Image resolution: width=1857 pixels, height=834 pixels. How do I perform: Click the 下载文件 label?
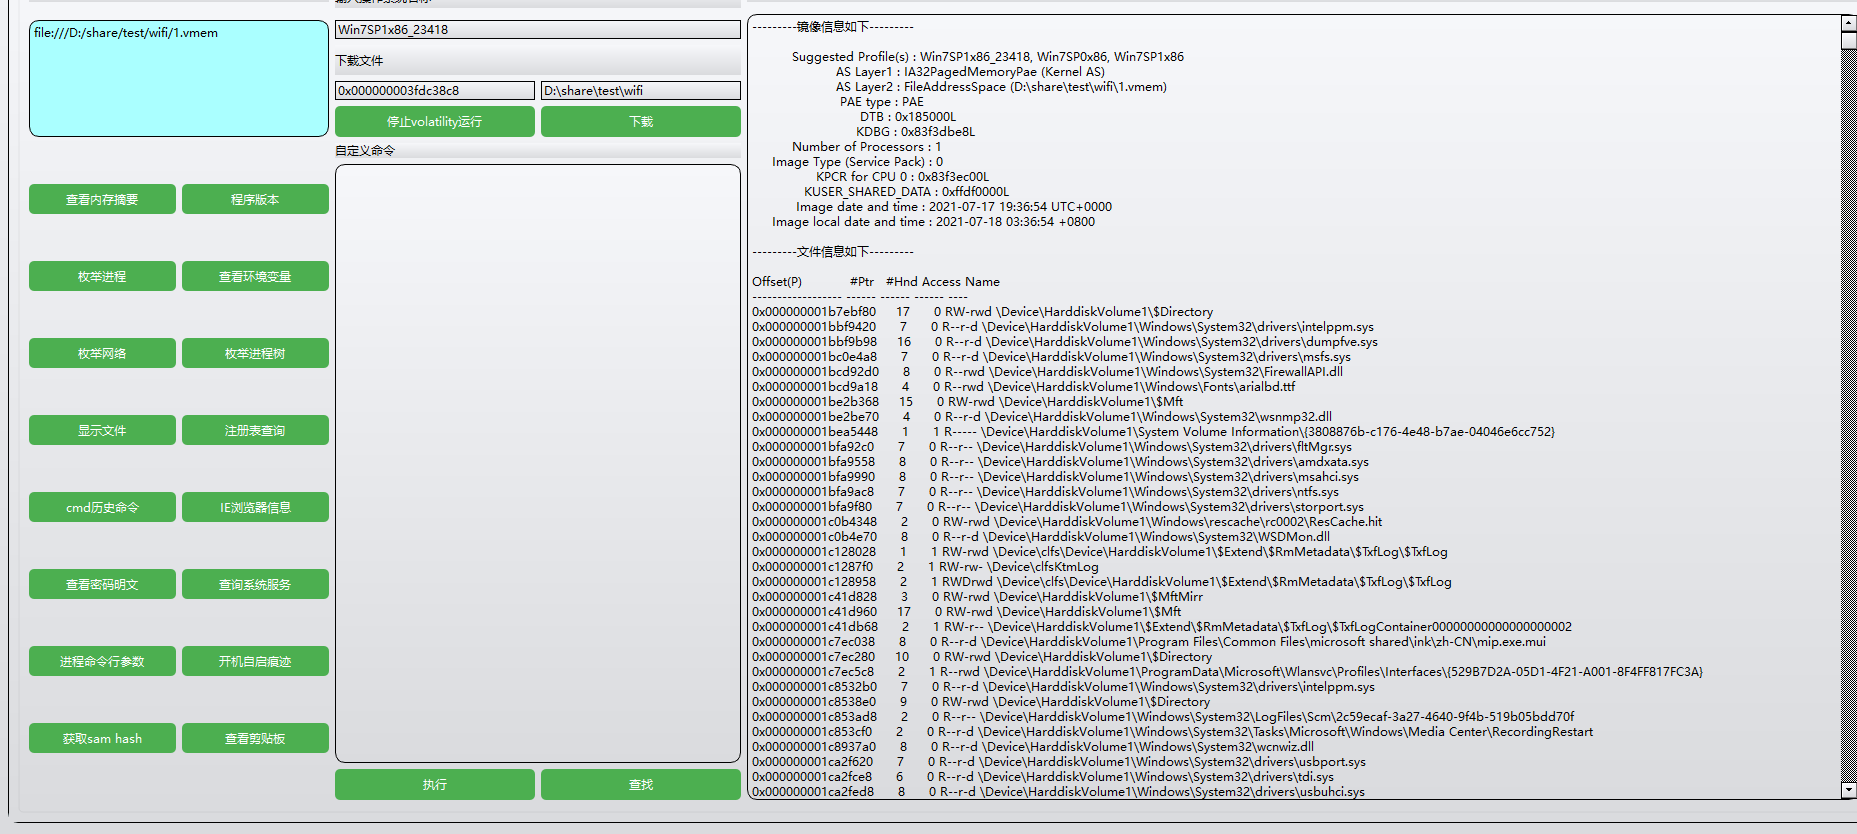pyautogui.click(x=359, y=61)
